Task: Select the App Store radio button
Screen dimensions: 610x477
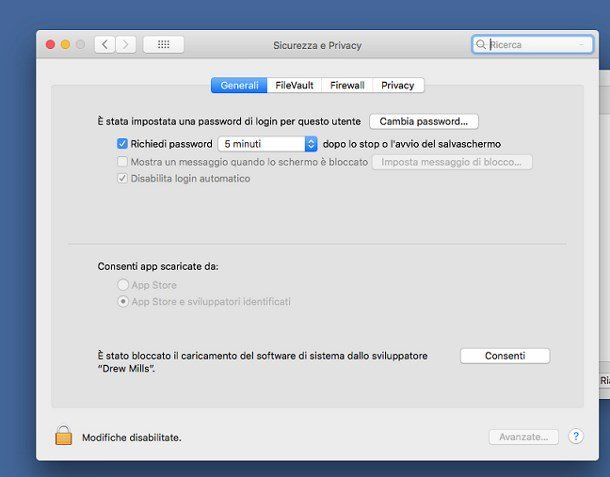Action: [123, 285]
